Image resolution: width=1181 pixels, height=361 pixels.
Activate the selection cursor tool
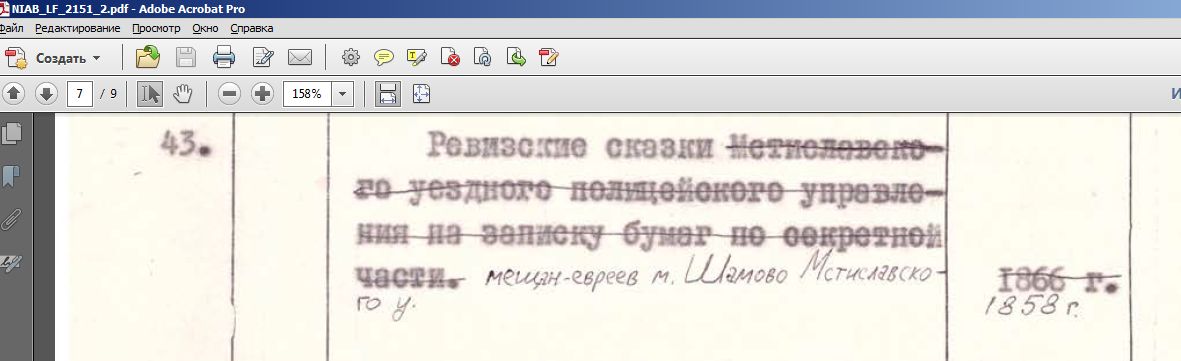(x=150, y=94)
